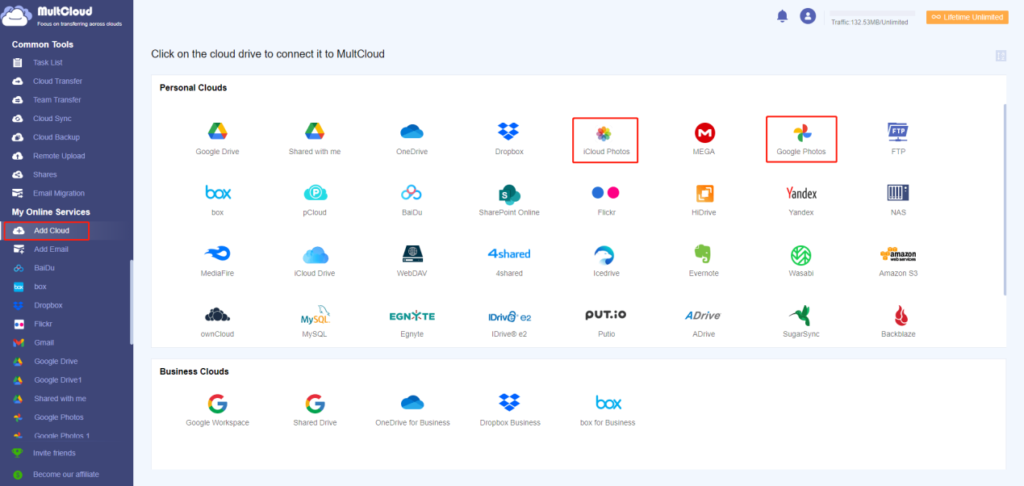Click the cloud list vertical scrollbar

(x=1005, y=200)
